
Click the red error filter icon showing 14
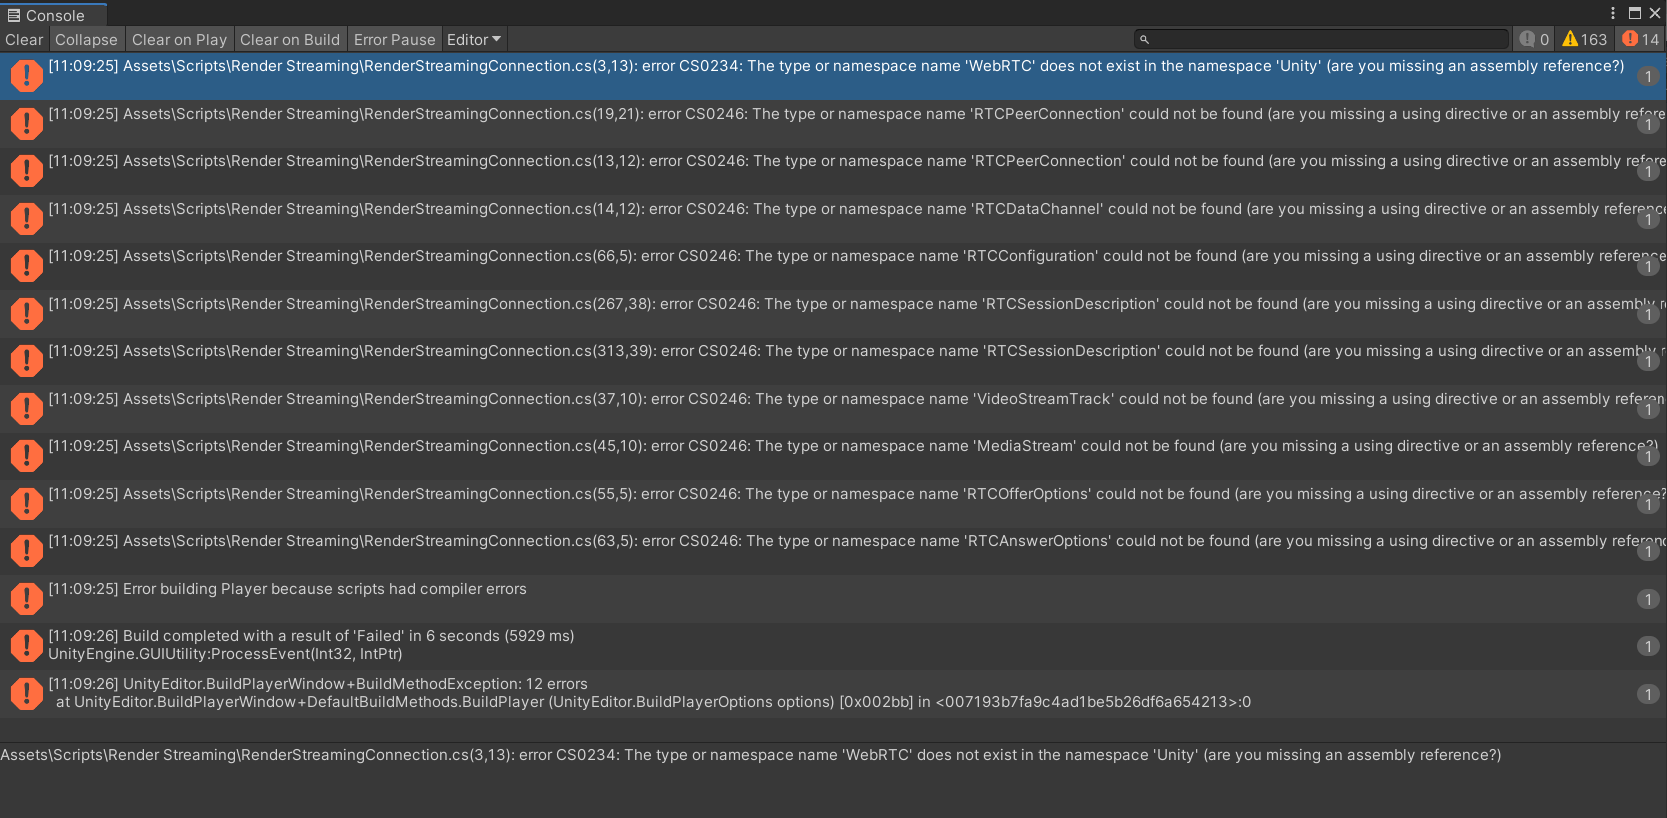point(1630,38)
